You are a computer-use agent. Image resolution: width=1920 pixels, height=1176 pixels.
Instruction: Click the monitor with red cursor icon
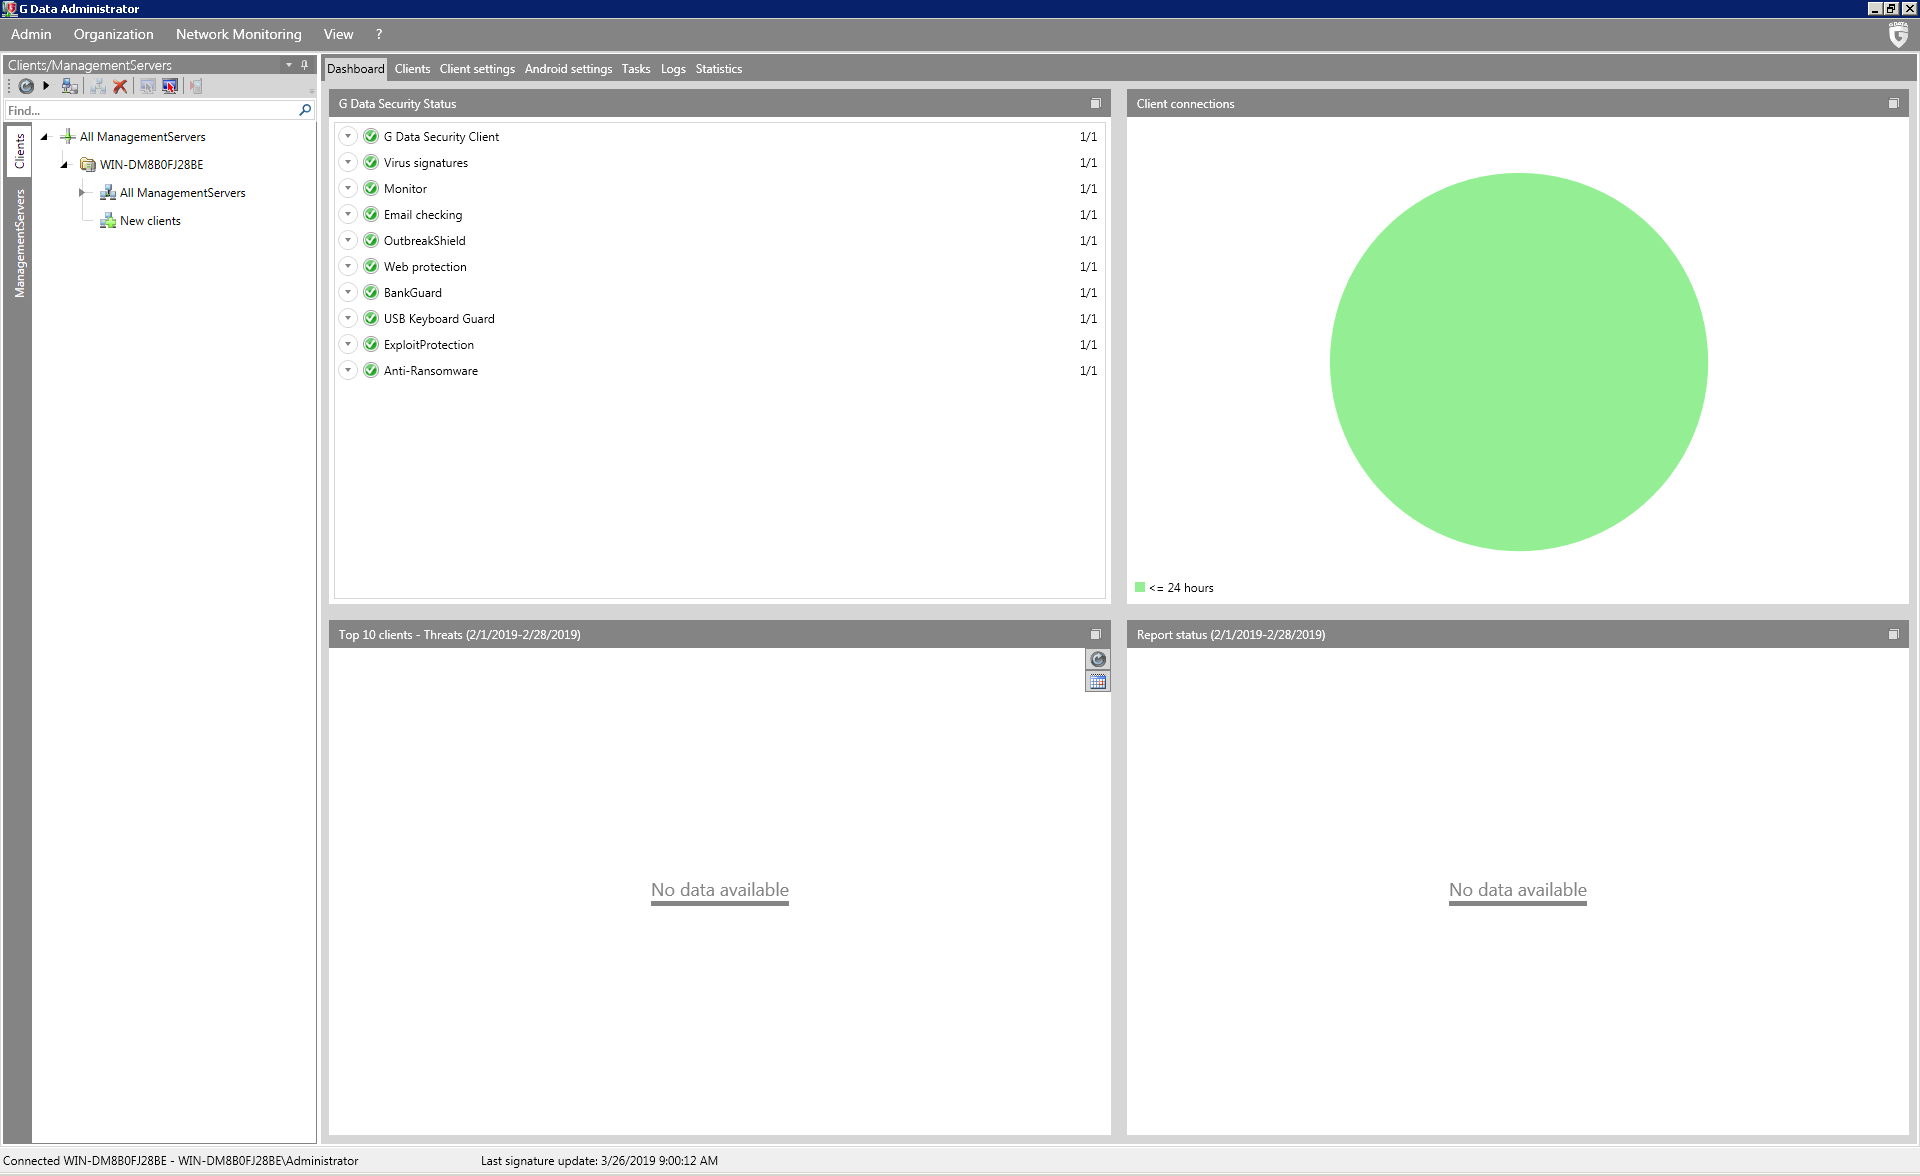click(x=170, y=87)
